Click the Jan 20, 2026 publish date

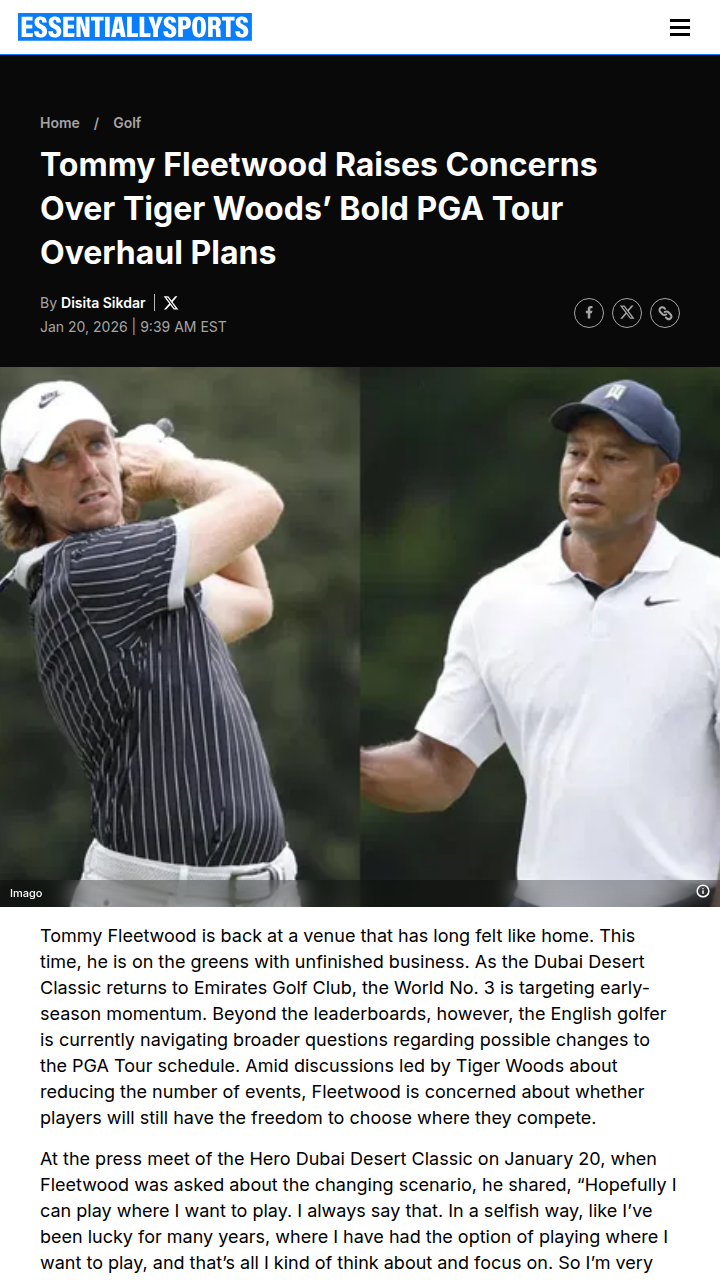tap(84, 327)
